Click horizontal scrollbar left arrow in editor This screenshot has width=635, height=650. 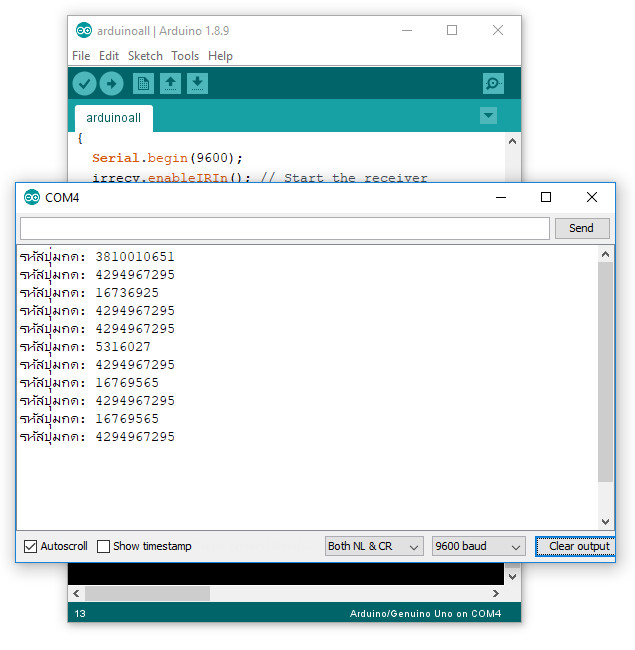(76, 593)
